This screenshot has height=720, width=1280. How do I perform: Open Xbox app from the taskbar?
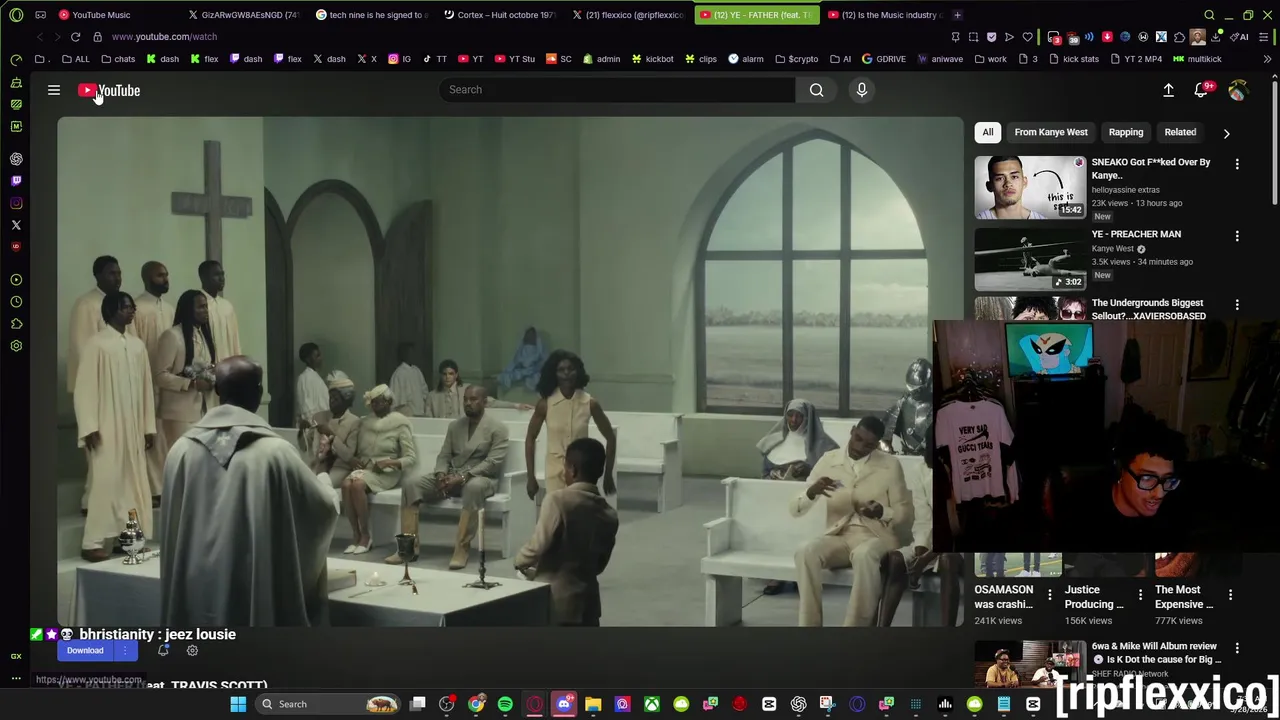coord(652,704)
